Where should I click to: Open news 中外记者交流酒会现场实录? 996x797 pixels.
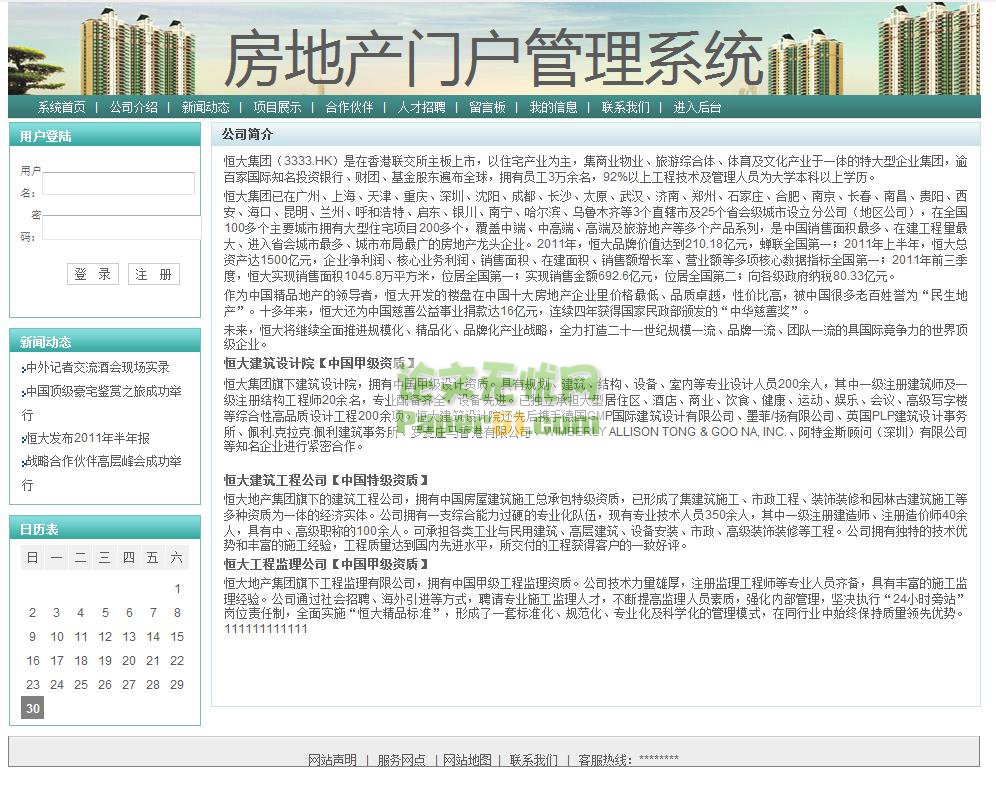(x=98, y=367)
